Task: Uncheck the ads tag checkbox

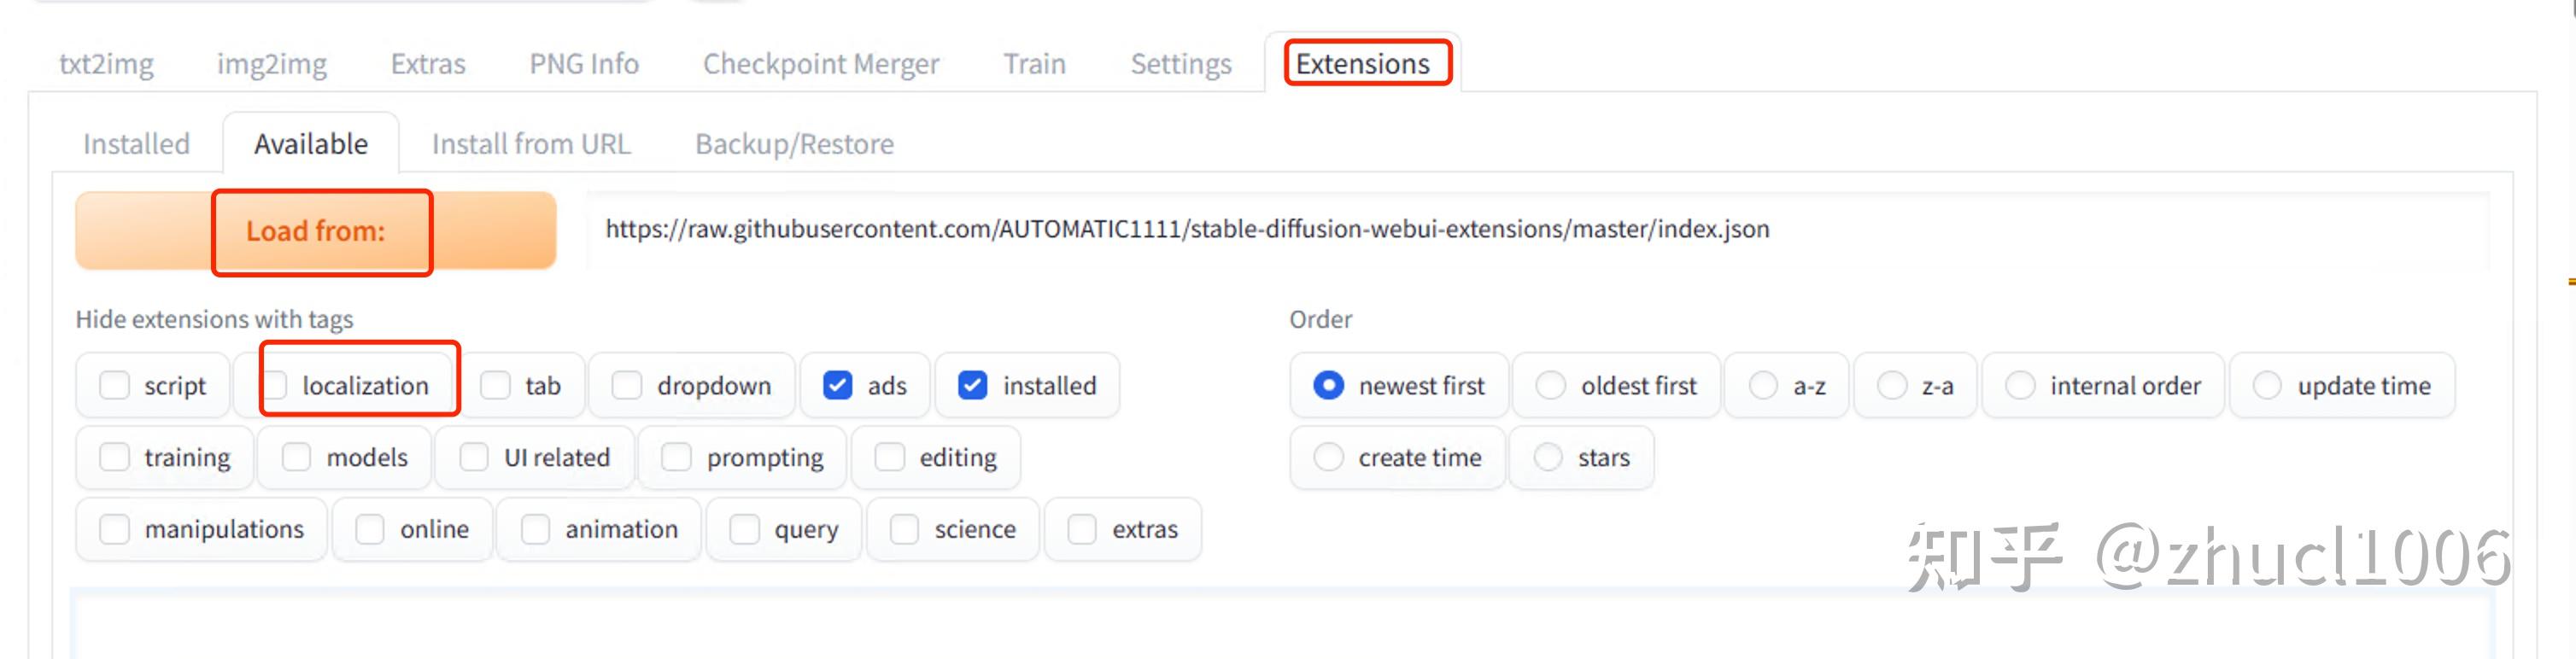Action: pyautogui.click(x=838, y=385)
